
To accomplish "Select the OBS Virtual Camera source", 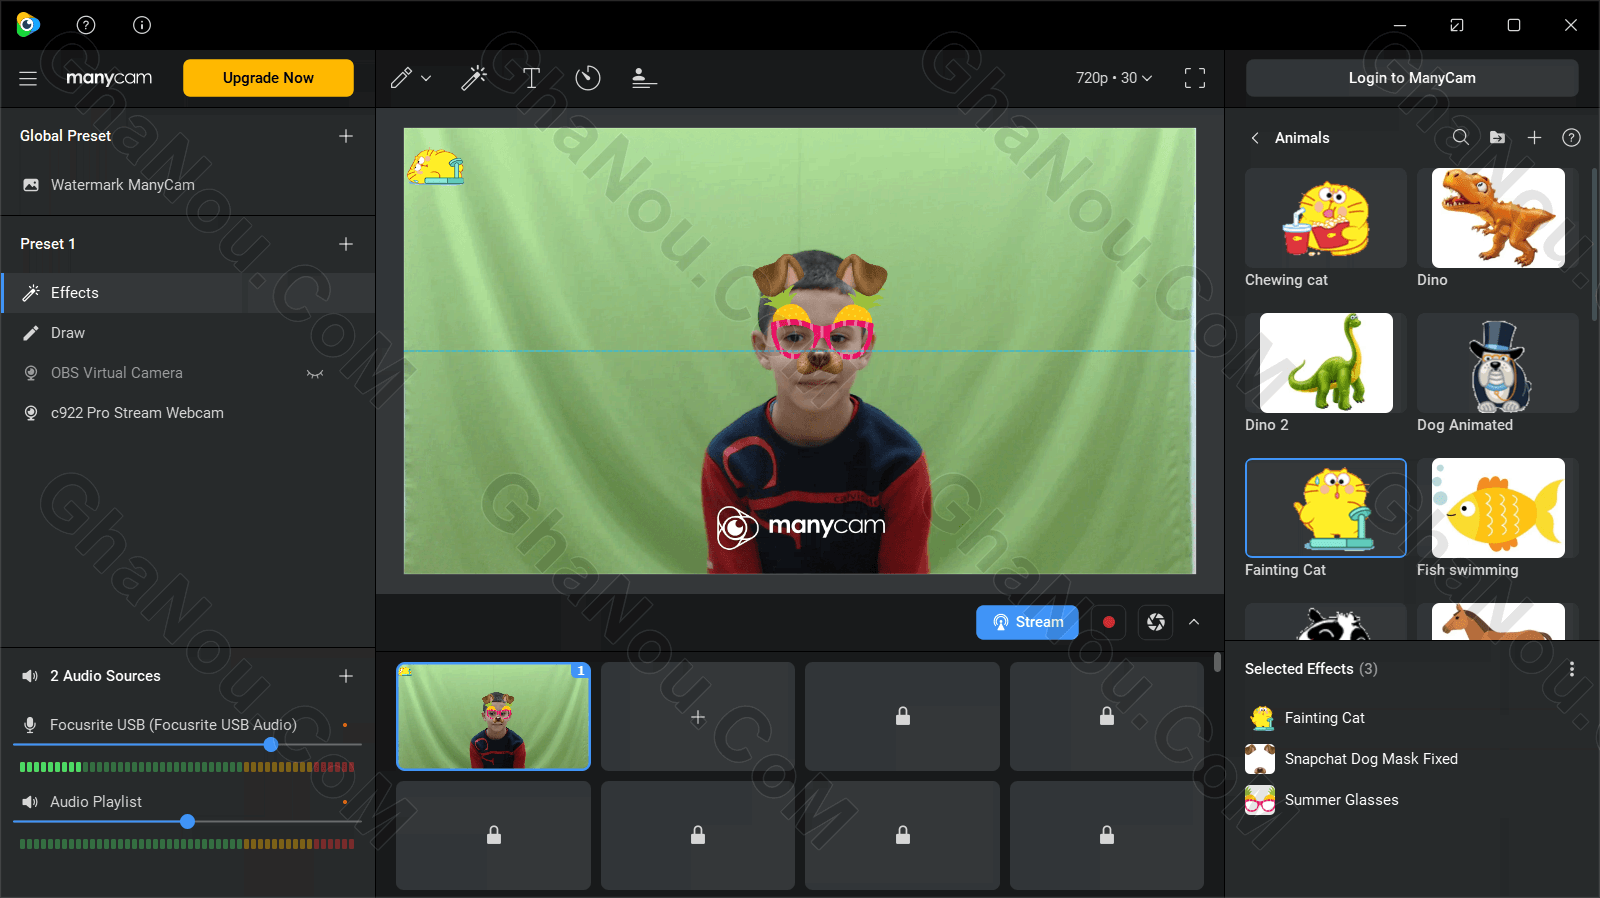I will pyautogui.click(x=188, y=373).
